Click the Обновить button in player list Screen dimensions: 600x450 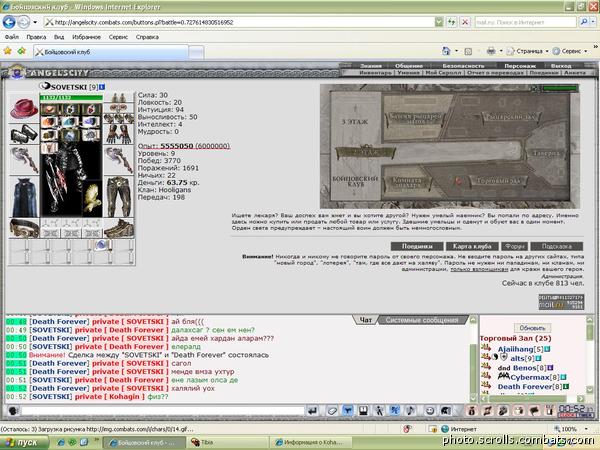pyautogui.click(x=532, y=328)
